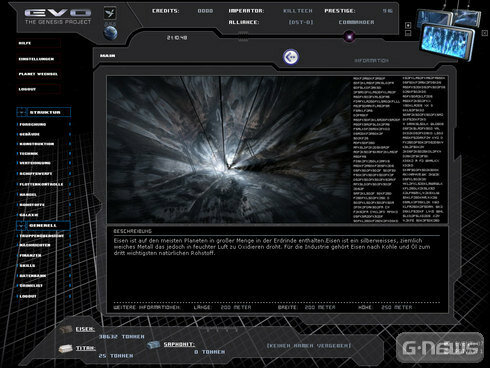Click the Eisen resource link
490x368 pixels.
click(x=85, y=329)
